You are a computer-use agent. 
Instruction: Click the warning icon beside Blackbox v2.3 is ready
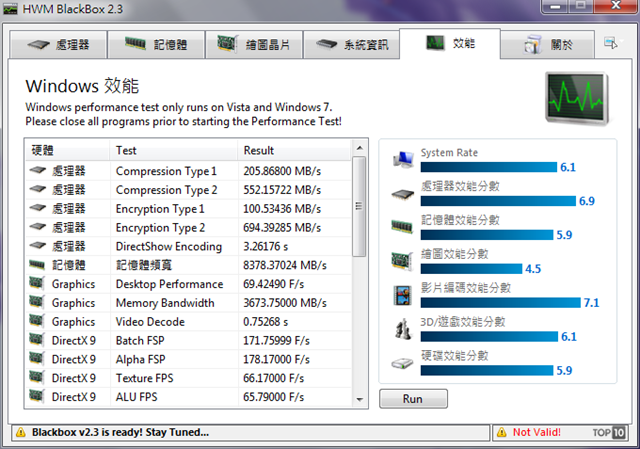(20, 433)
